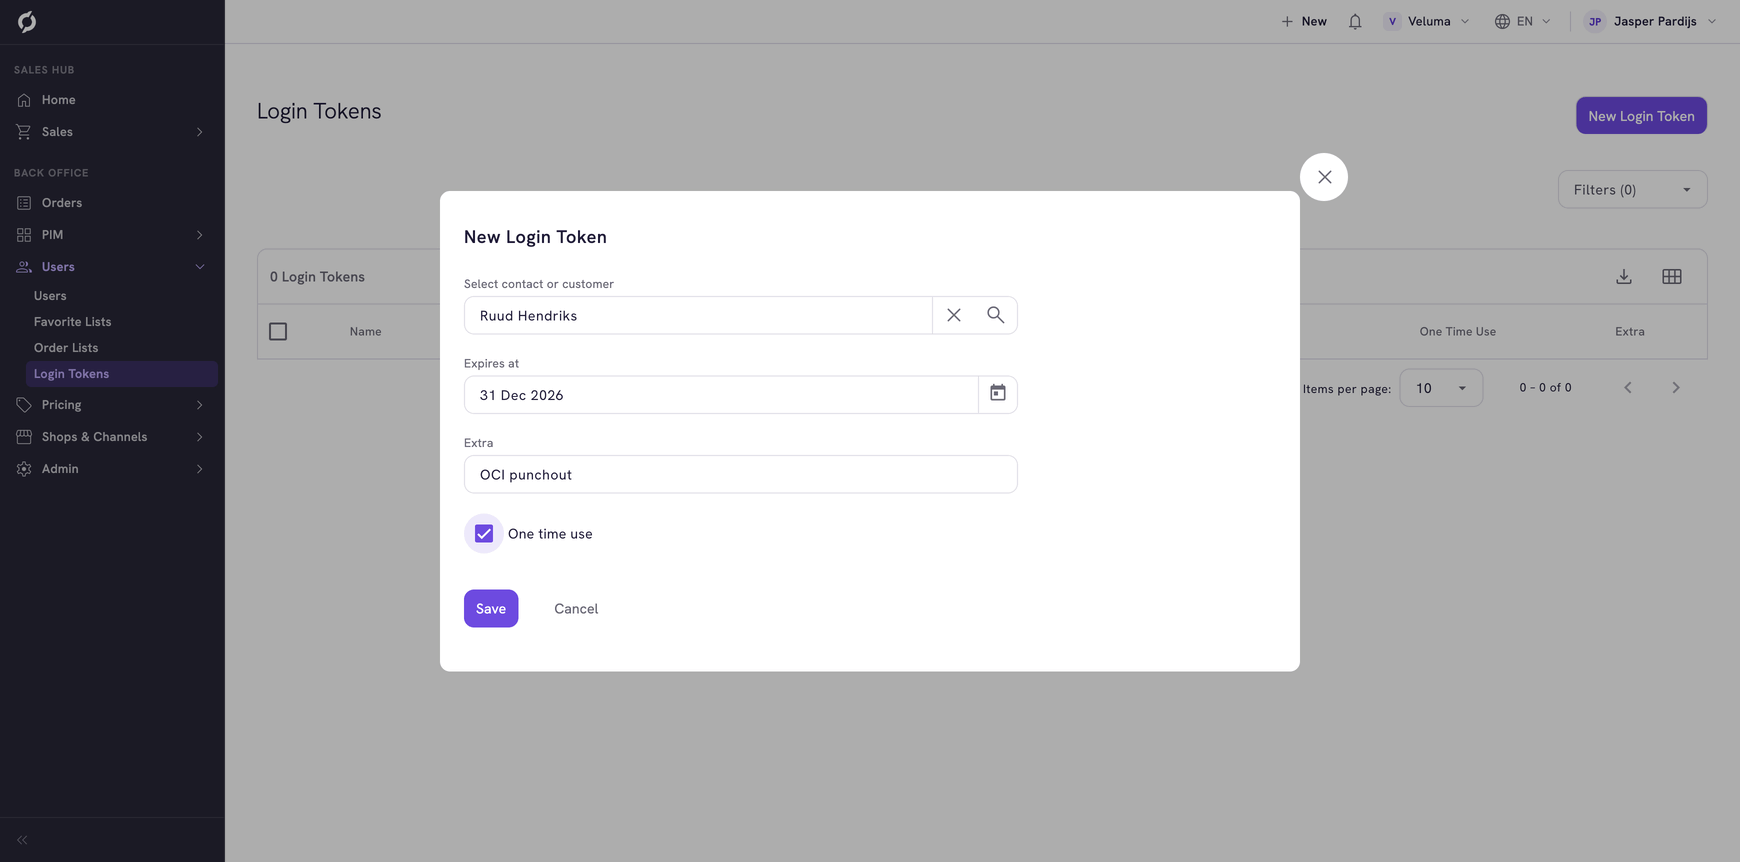This screenshot has width=1740, height=862.
Task: Click the V tenant badge
Action: click(x=1392, y=21)
